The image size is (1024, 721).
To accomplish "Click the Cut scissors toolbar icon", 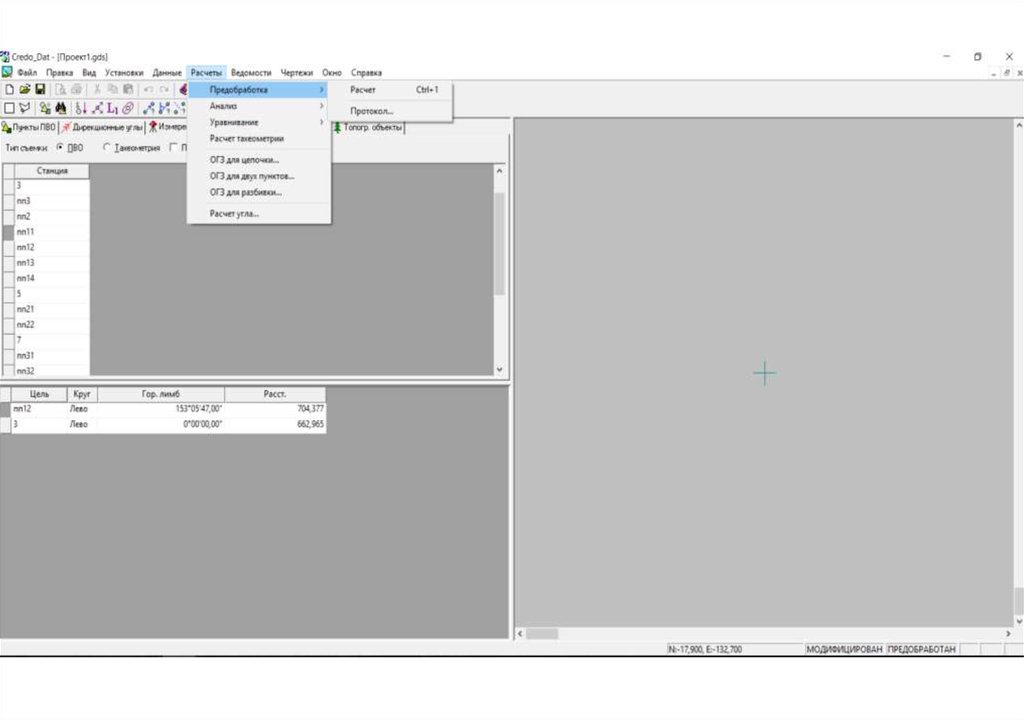I will tap(97, 90).
